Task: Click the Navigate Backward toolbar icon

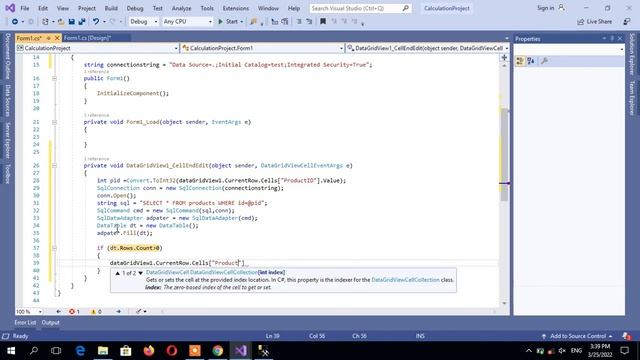Action: [x=15, y=22]
